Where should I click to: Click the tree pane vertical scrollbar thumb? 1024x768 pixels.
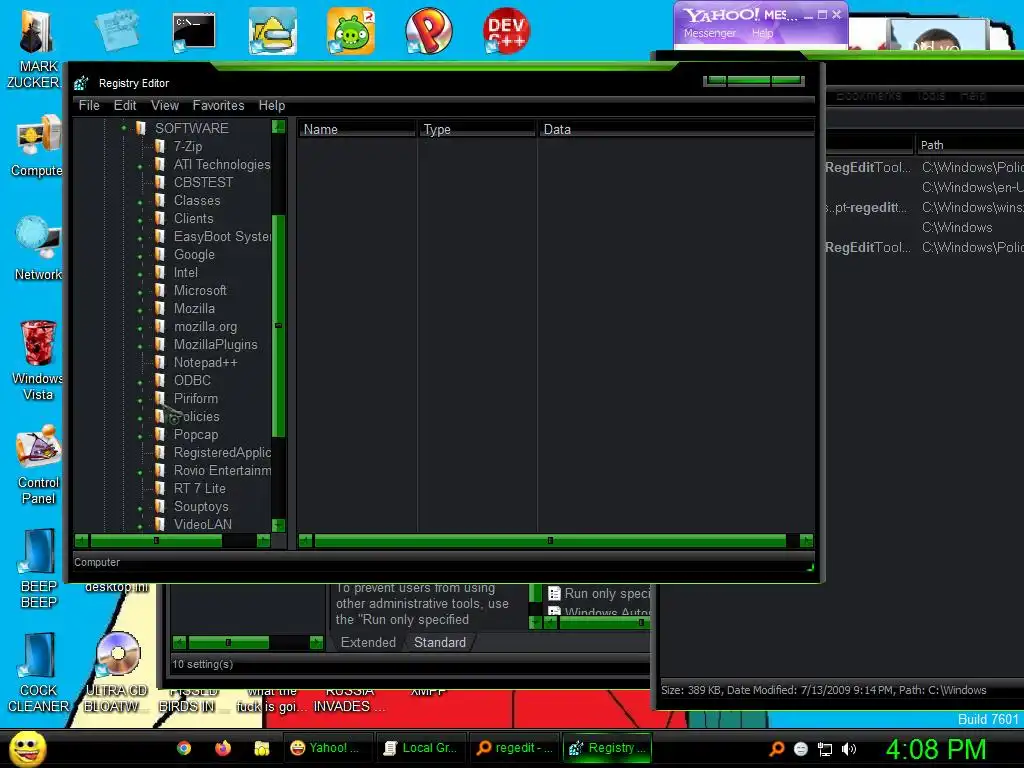[278, 325]
